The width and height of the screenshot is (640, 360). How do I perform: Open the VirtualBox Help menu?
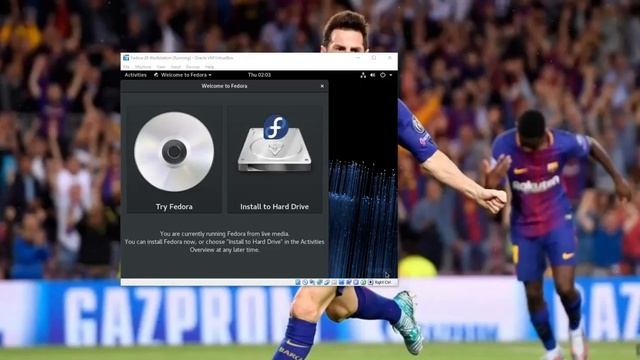[209, 67]
